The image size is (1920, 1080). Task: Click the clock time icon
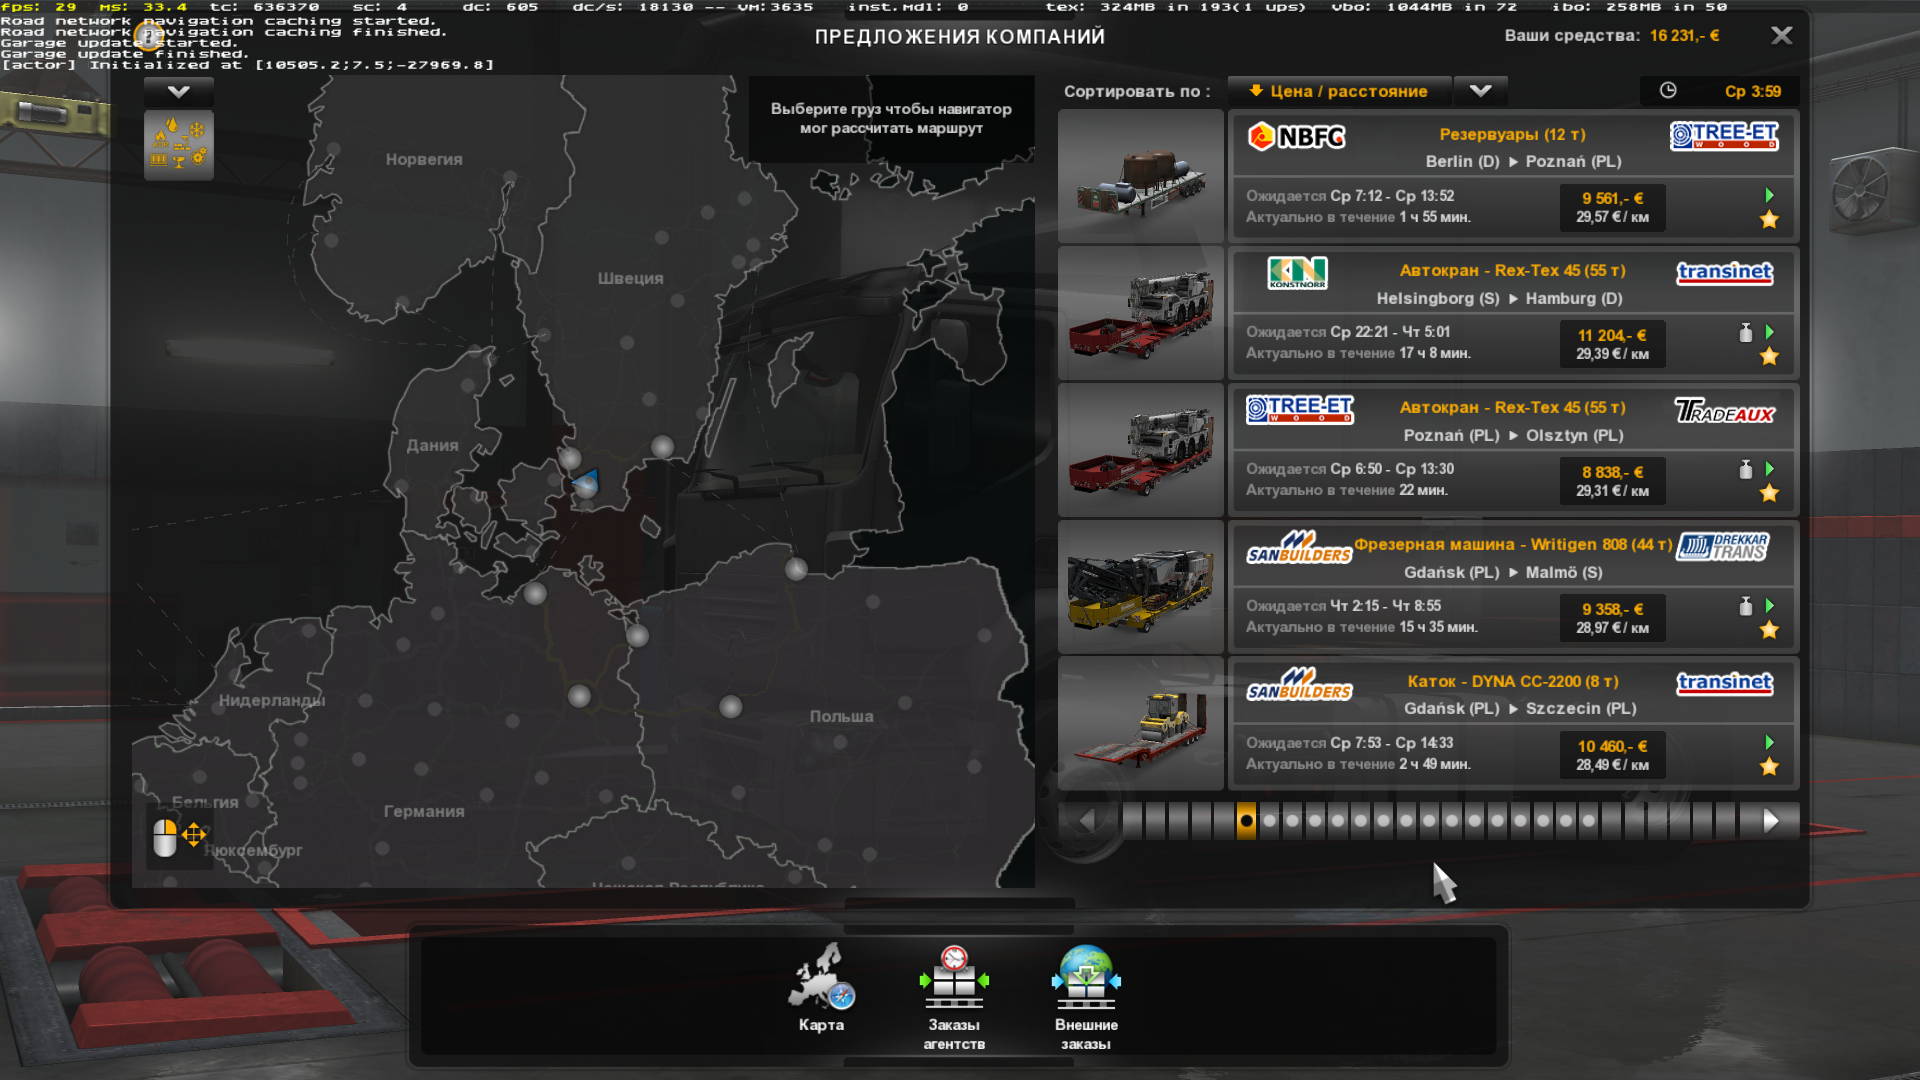click(x=1668, y=91)
